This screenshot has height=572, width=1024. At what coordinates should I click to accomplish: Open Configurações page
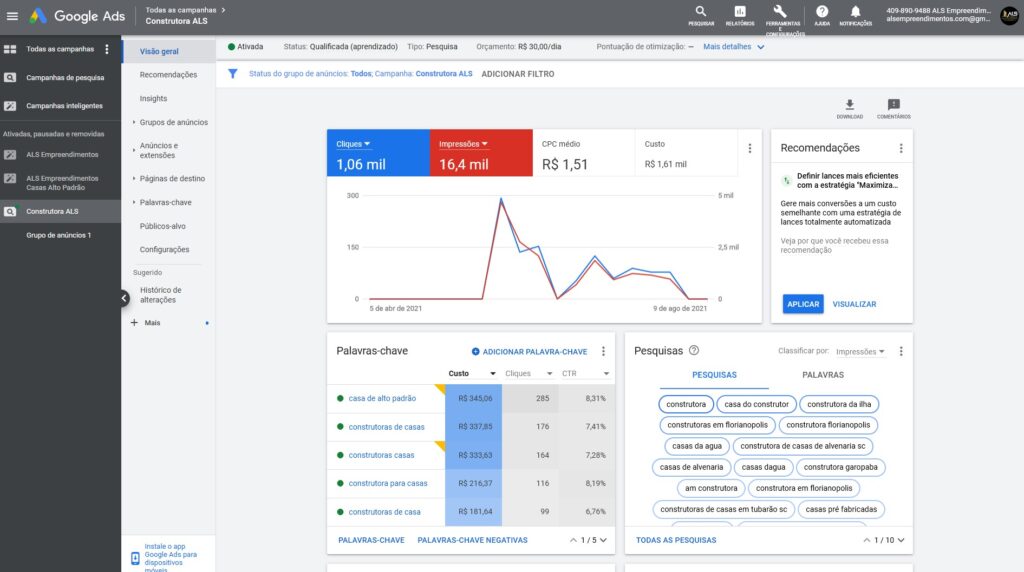point(165,249)
